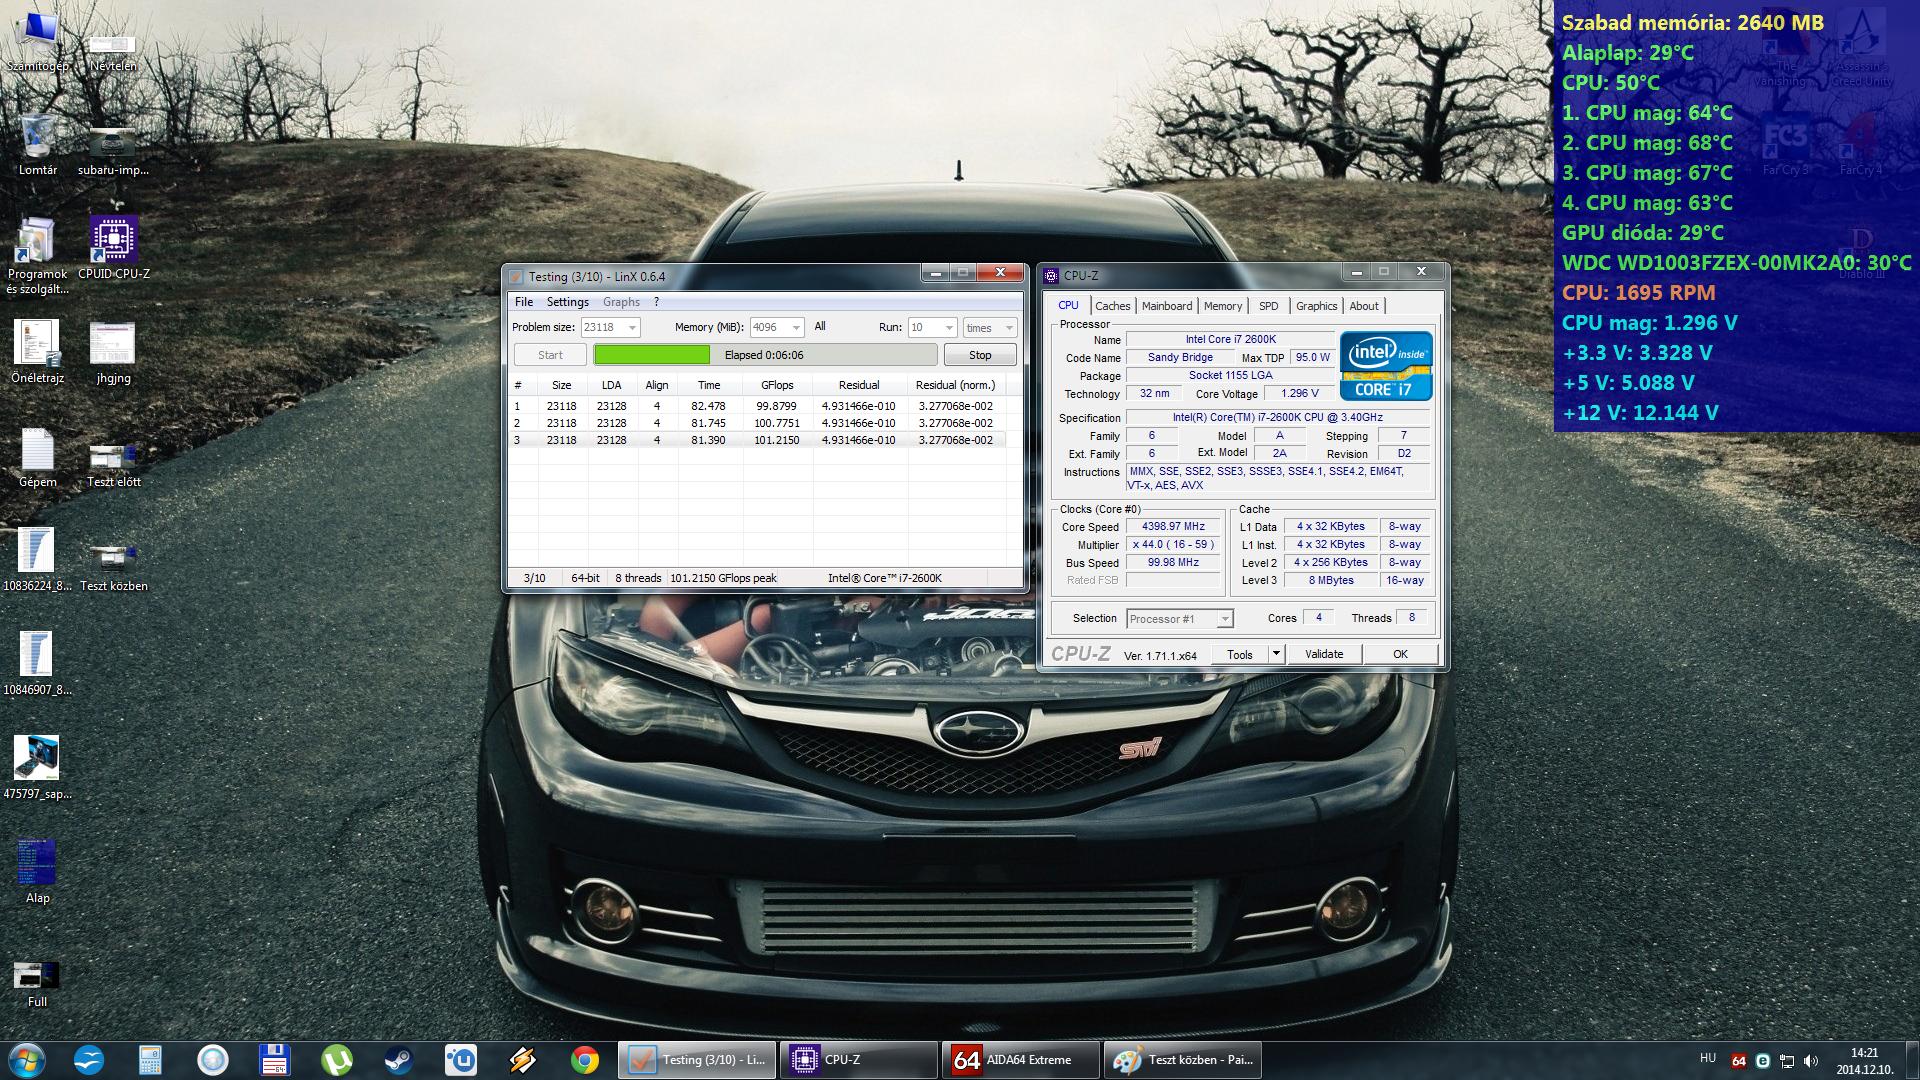1920x1080 pixels.
Task: Switch to AIDA64 Extreme taskbar item
Action: [x=1020, y=1060]
